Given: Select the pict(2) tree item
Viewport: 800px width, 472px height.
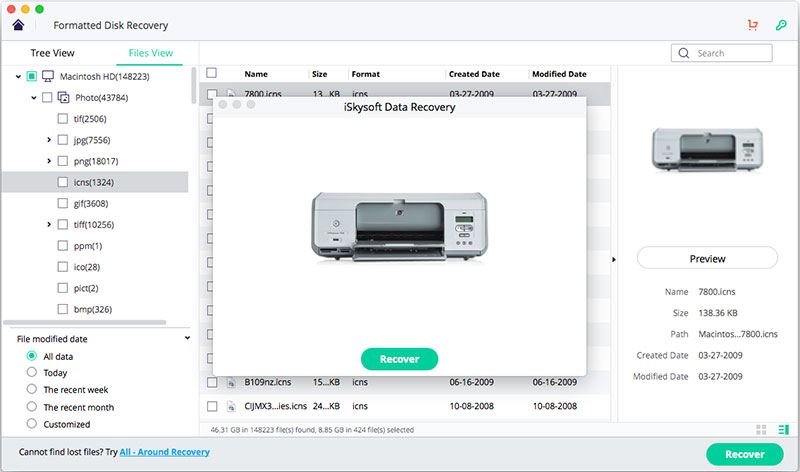Looking at the screenshot, I should pyautogui.click(x=86, y=288).
